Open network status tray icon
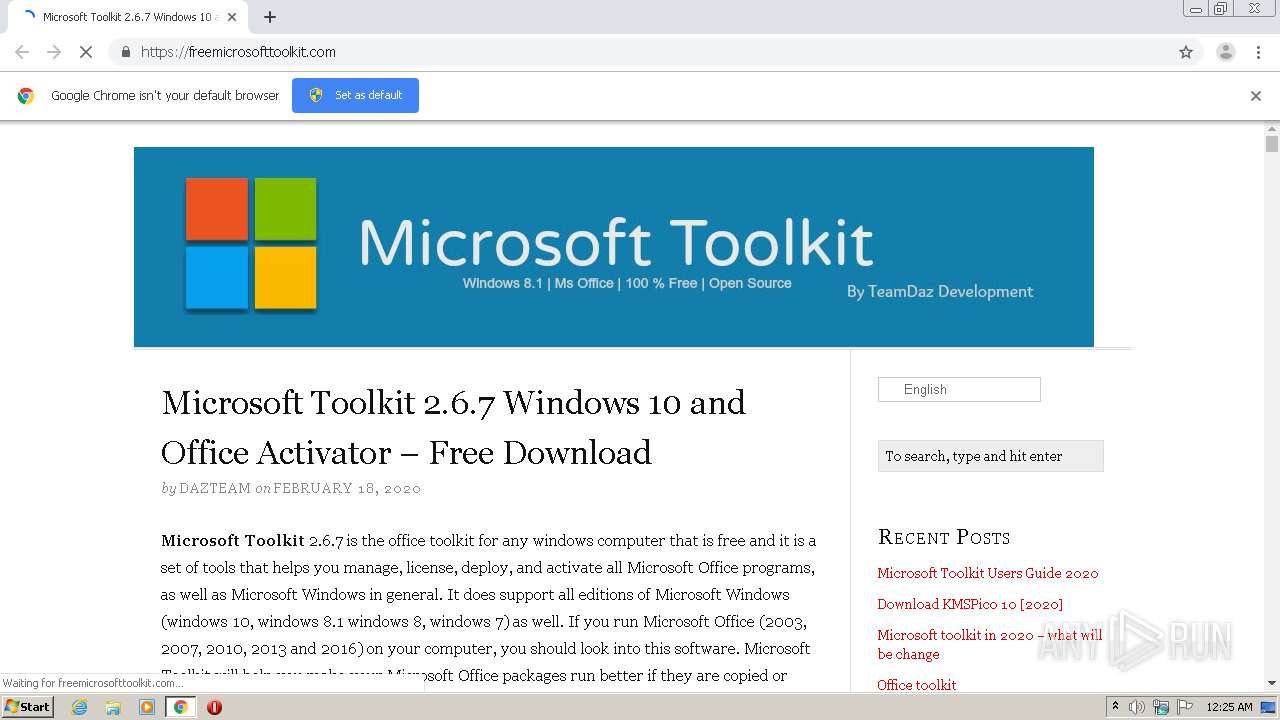 pyautogui.click(x=1161, y=707)
